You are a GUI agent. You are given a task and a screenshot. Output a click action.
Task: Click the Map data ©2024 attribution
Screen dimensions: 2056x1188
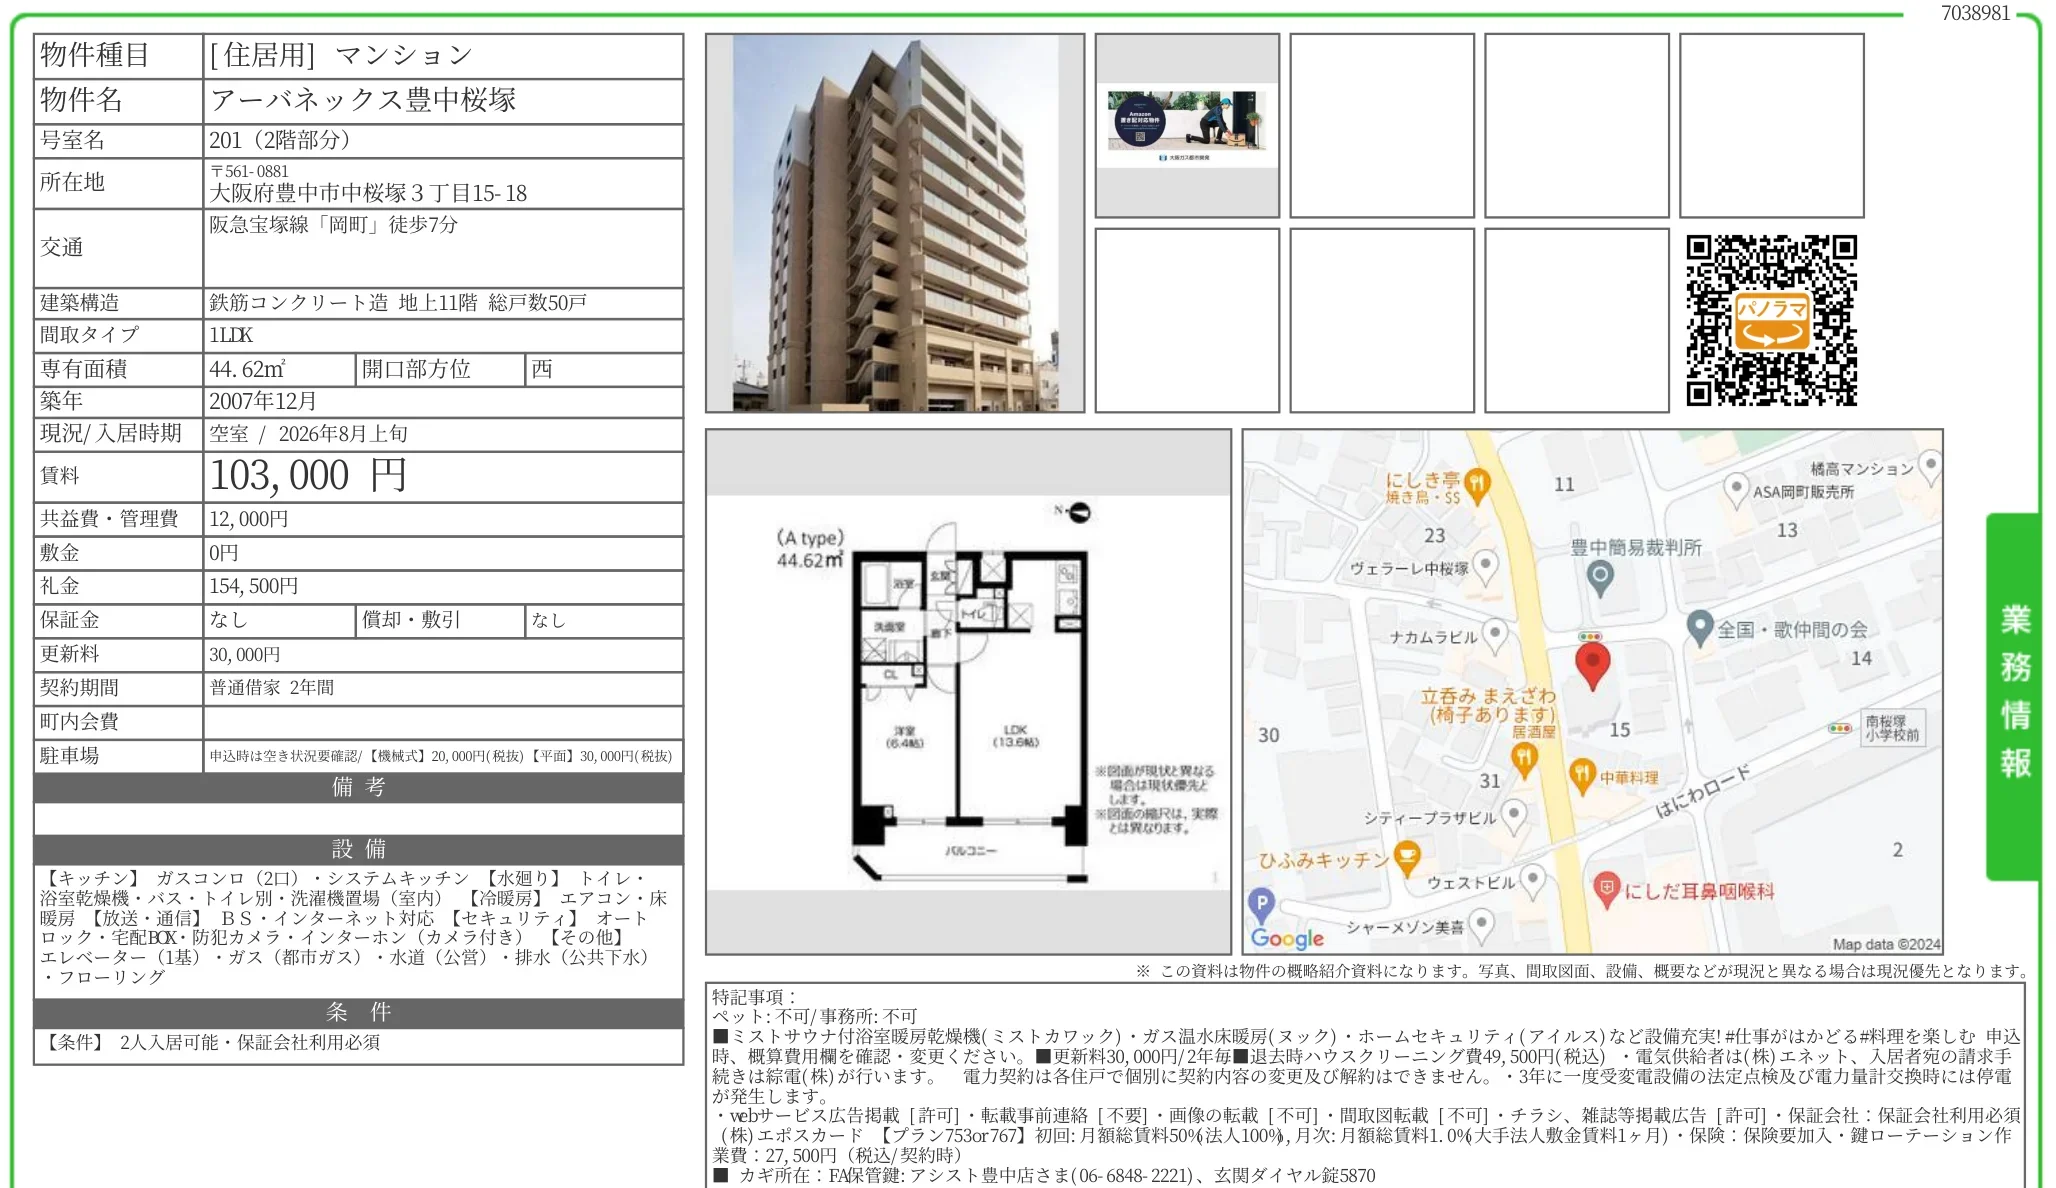1886,944
